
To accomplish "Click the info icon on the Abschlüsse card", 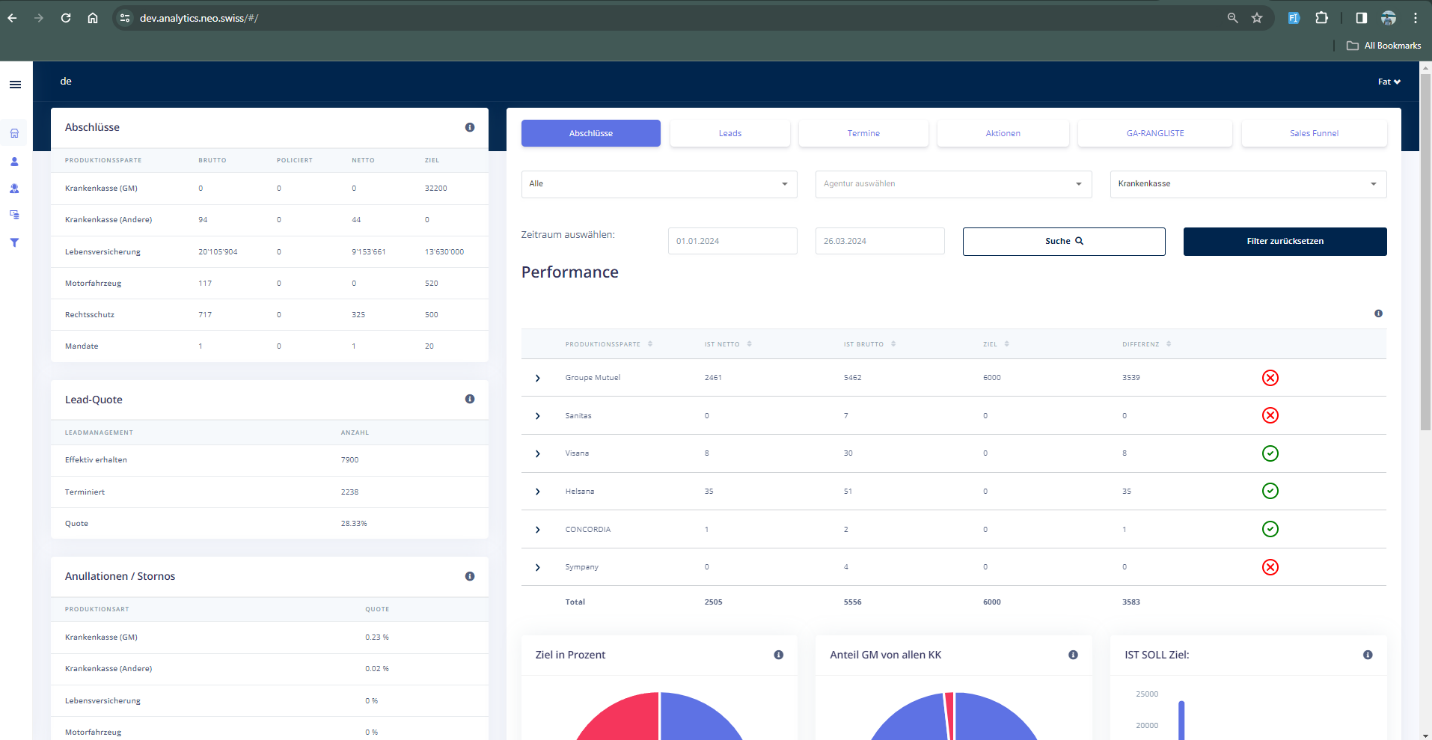I will point(470,128).
